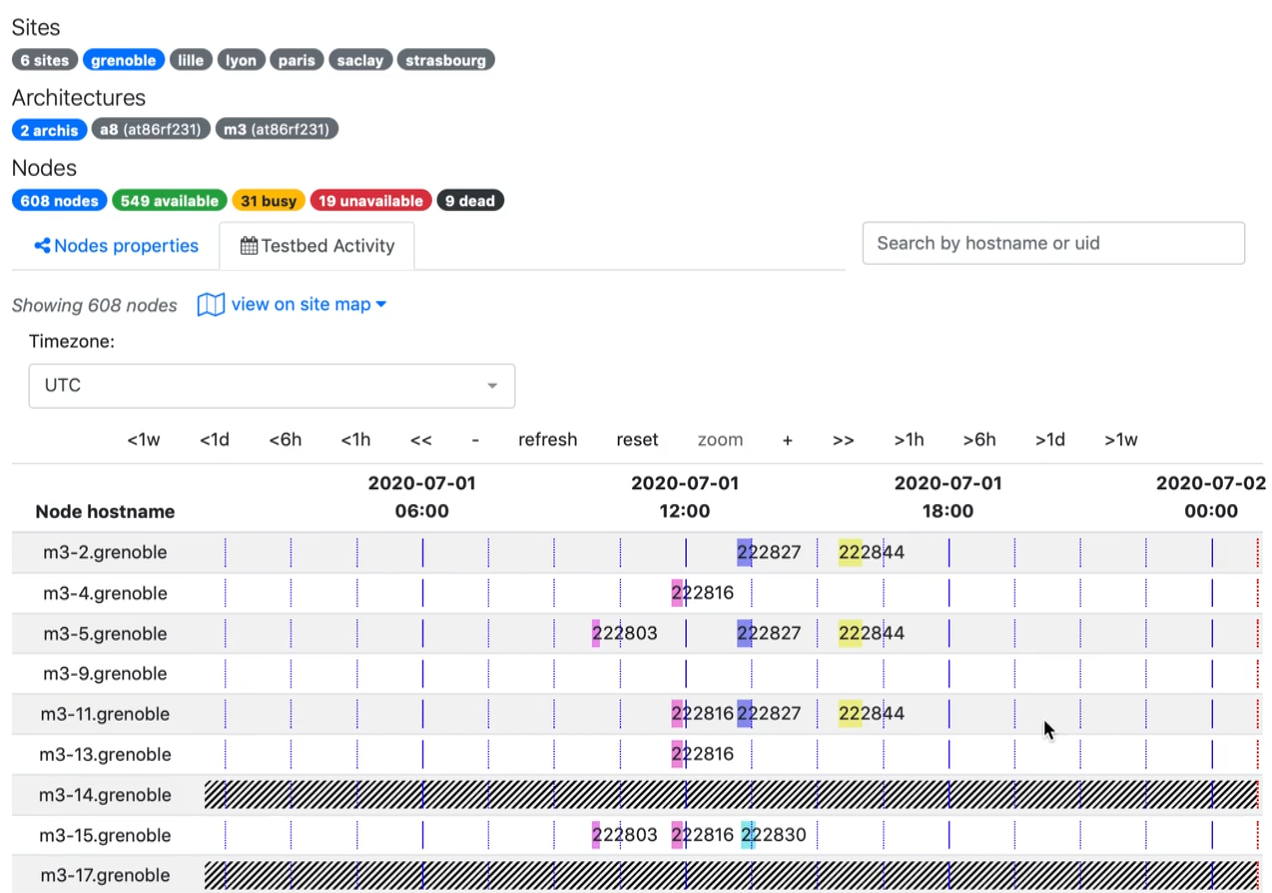
Task: Toggle the grenoble site filter badge
Action: pyautogui.click(x=123, y=60)
